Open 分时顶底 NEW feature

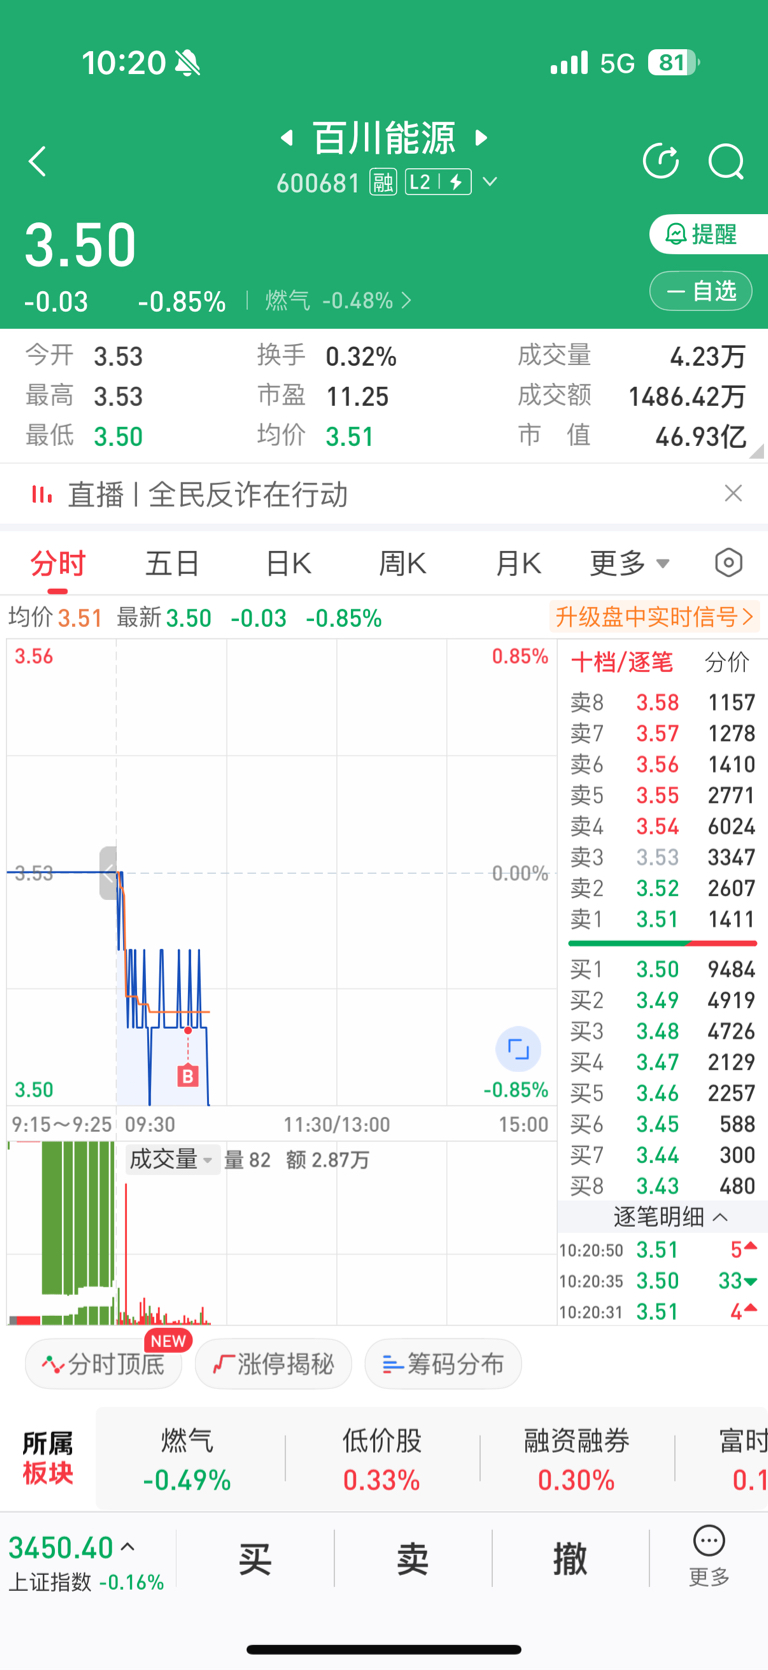104,1364
